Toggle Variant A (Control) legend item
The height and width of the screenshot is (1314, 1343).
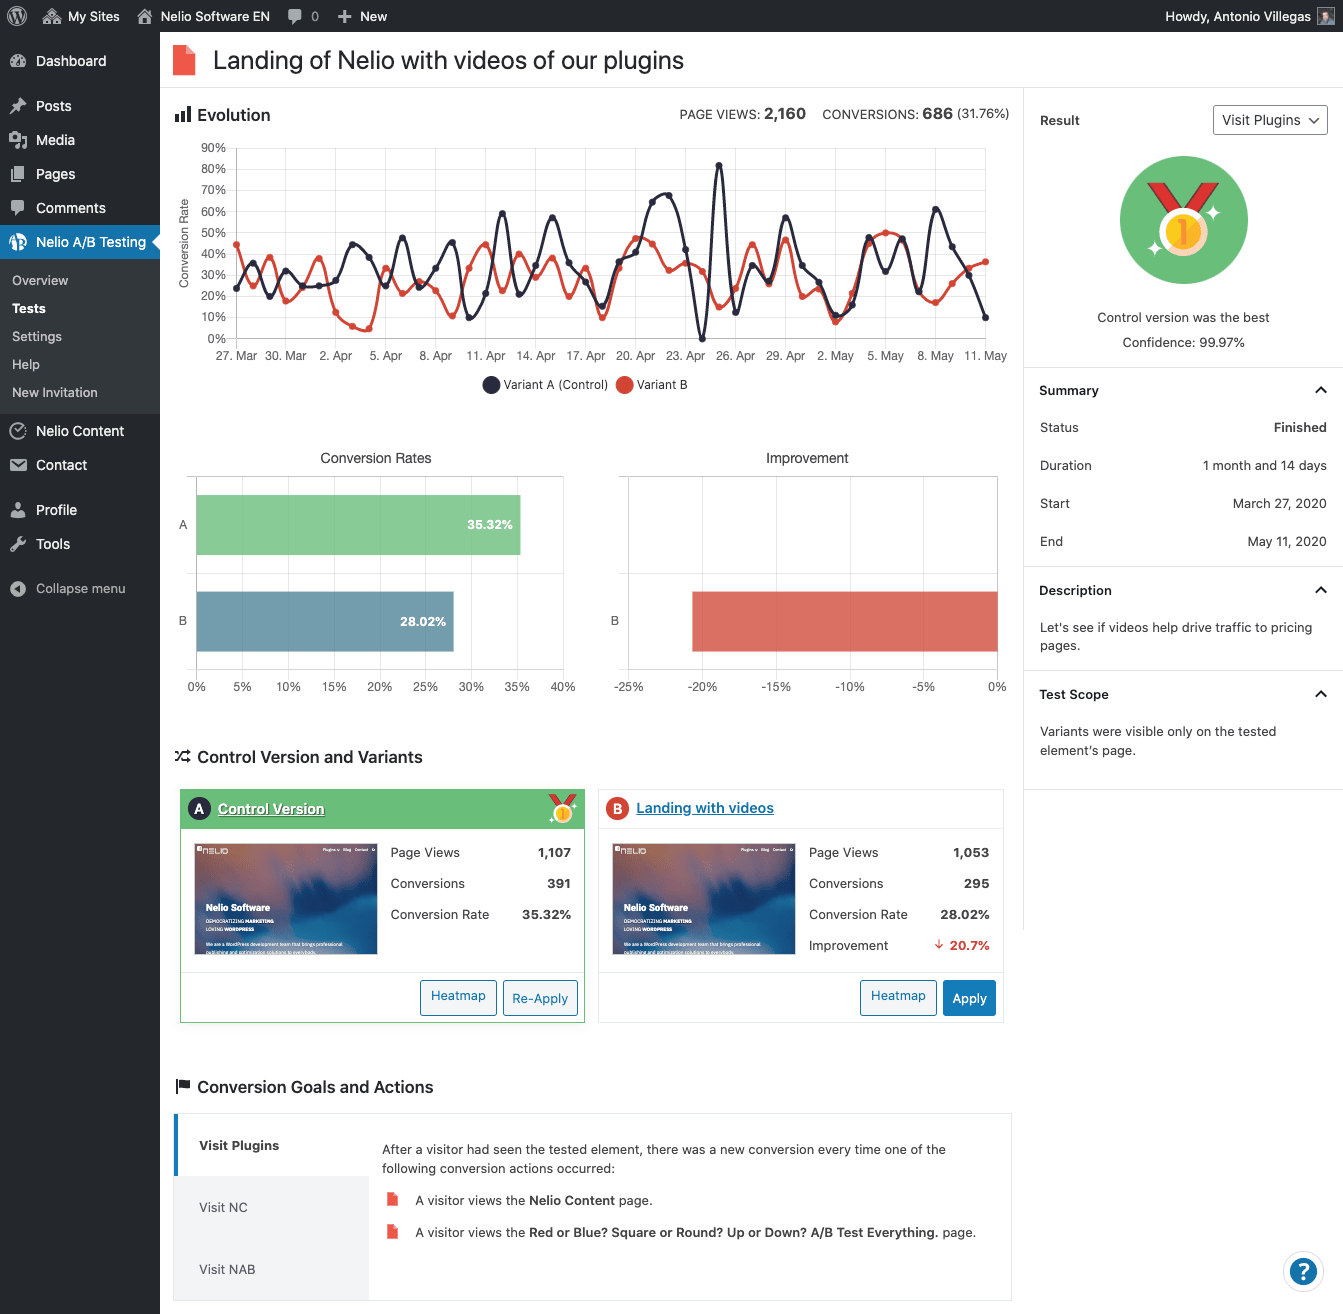545,385
